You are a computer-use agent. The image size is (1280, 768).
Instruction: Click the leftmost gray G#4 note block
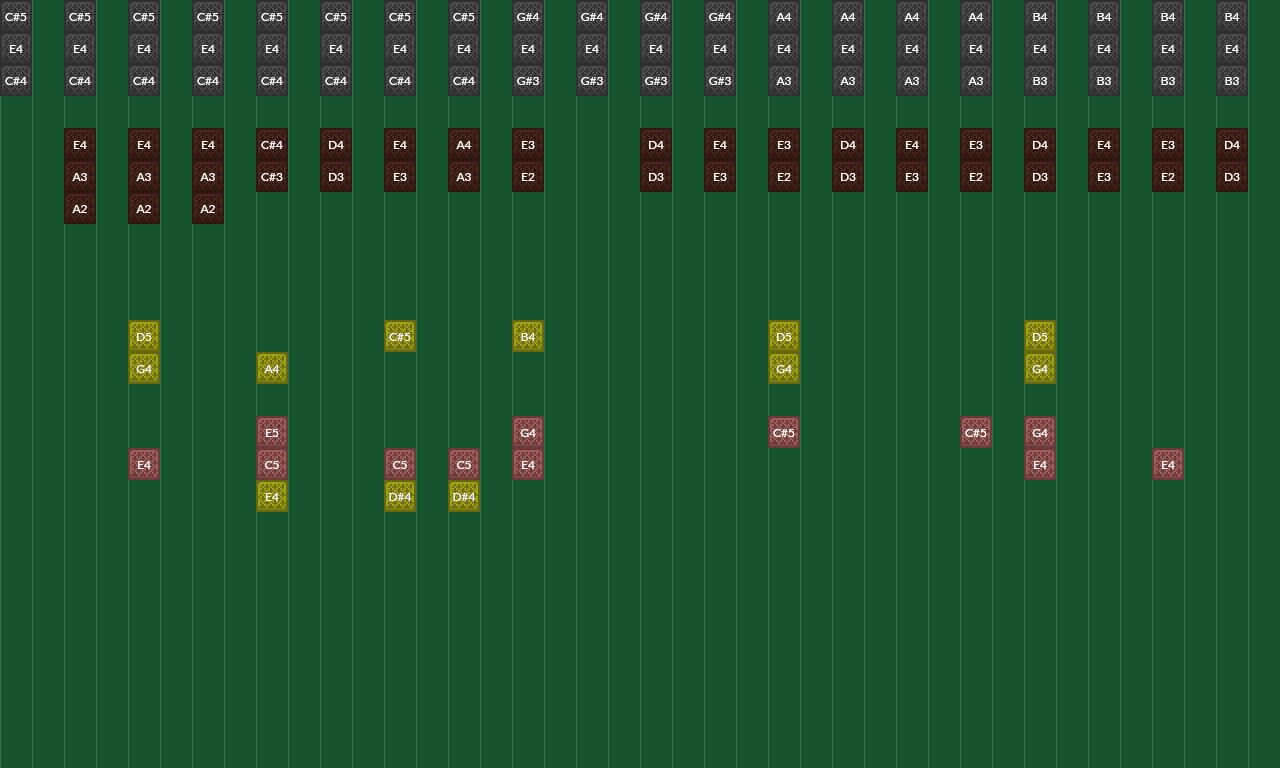click(528, 17)
